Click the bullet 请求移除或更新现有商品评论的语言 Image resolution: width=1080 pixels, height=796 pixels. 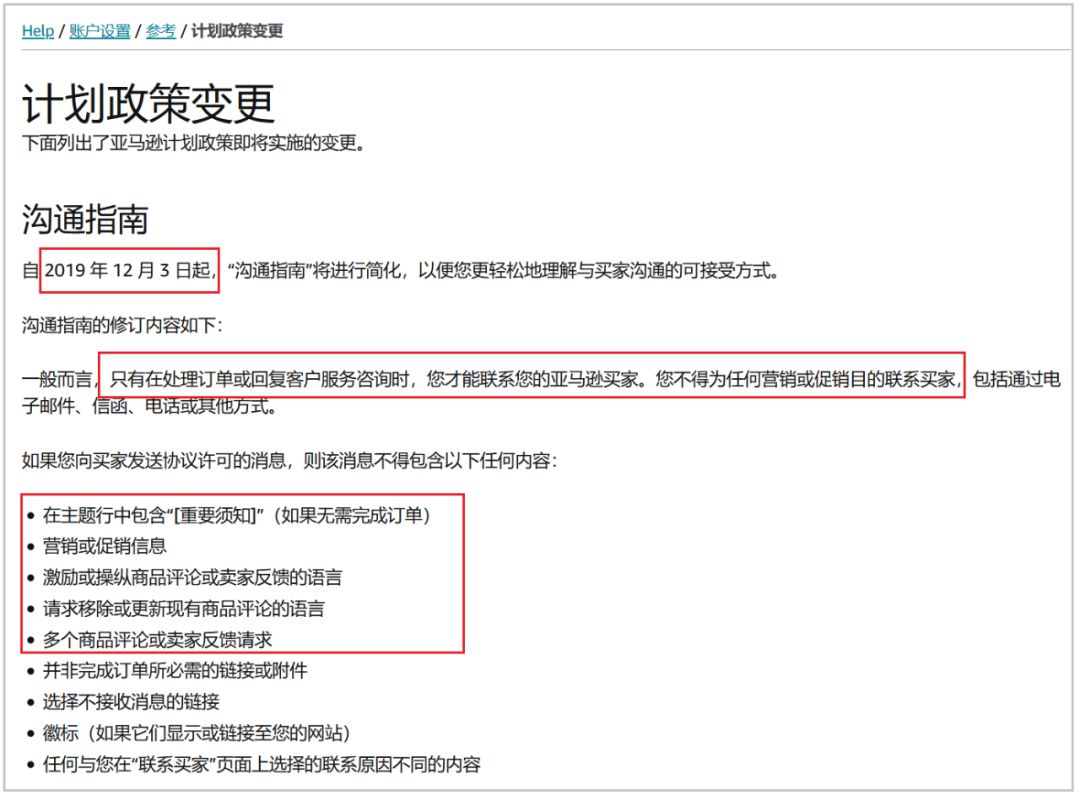click(x=183, y=608)
